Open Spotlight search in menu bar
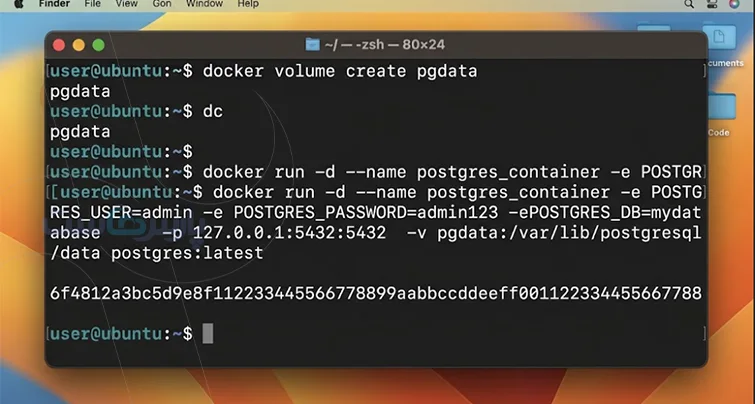 (x=689, y=4)
